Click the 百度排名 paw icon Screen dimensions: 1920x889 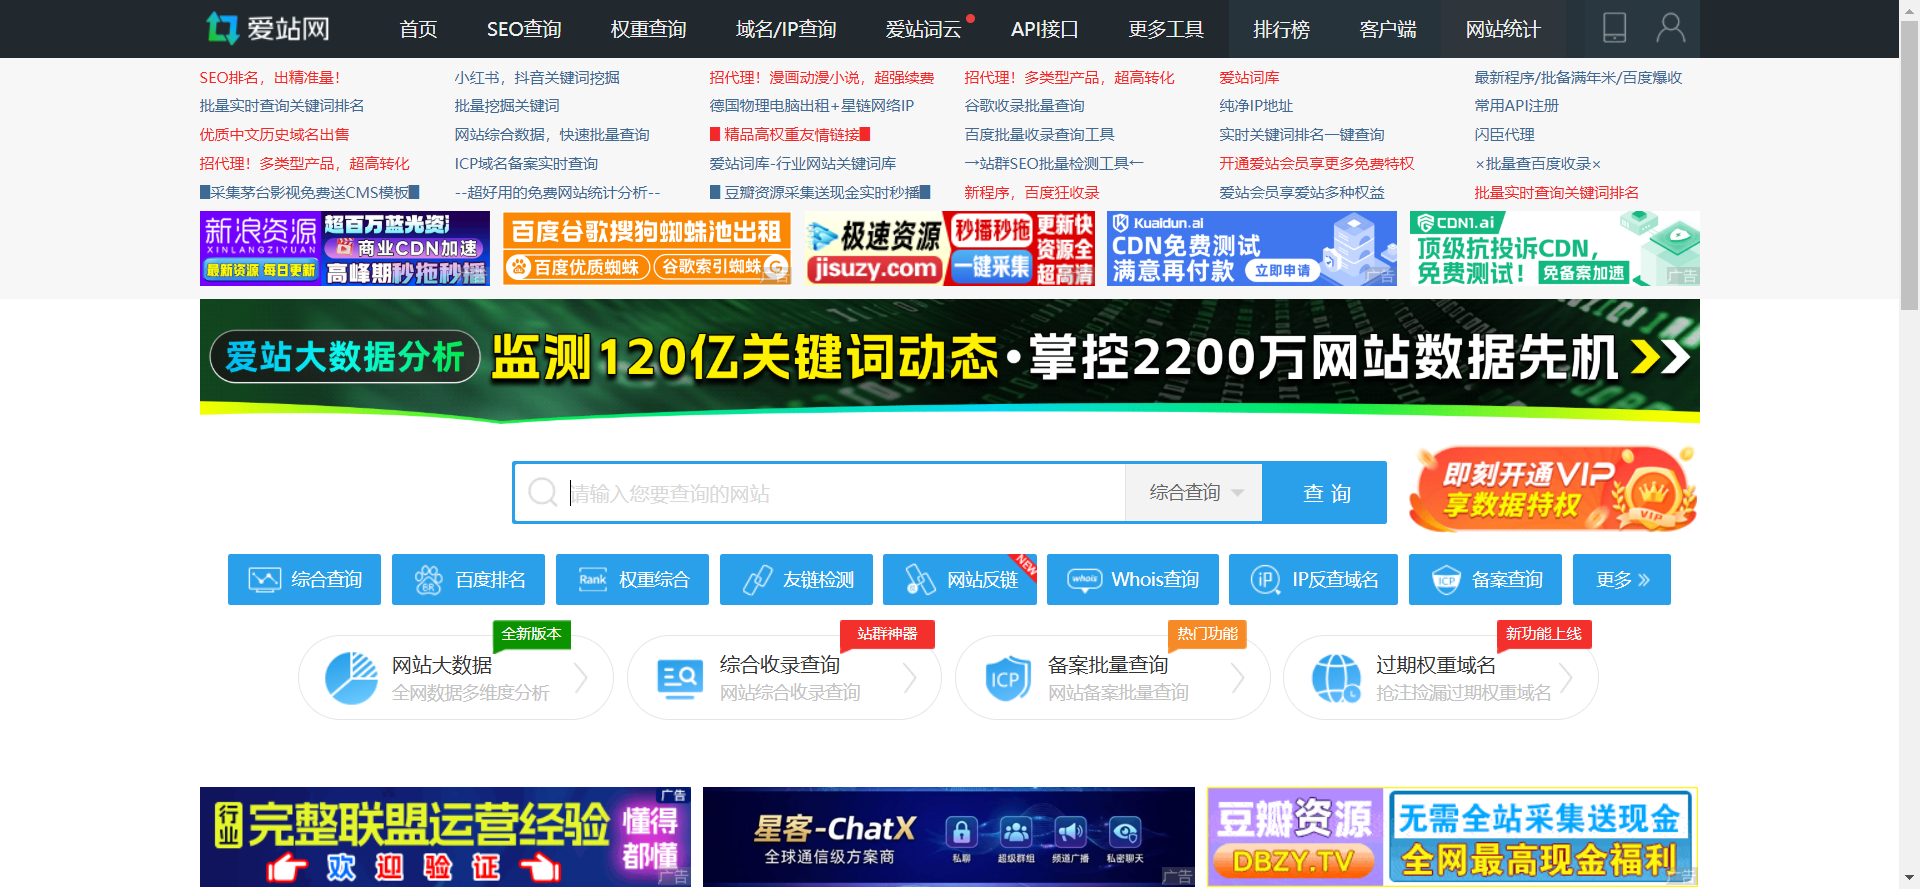point(429,580)
